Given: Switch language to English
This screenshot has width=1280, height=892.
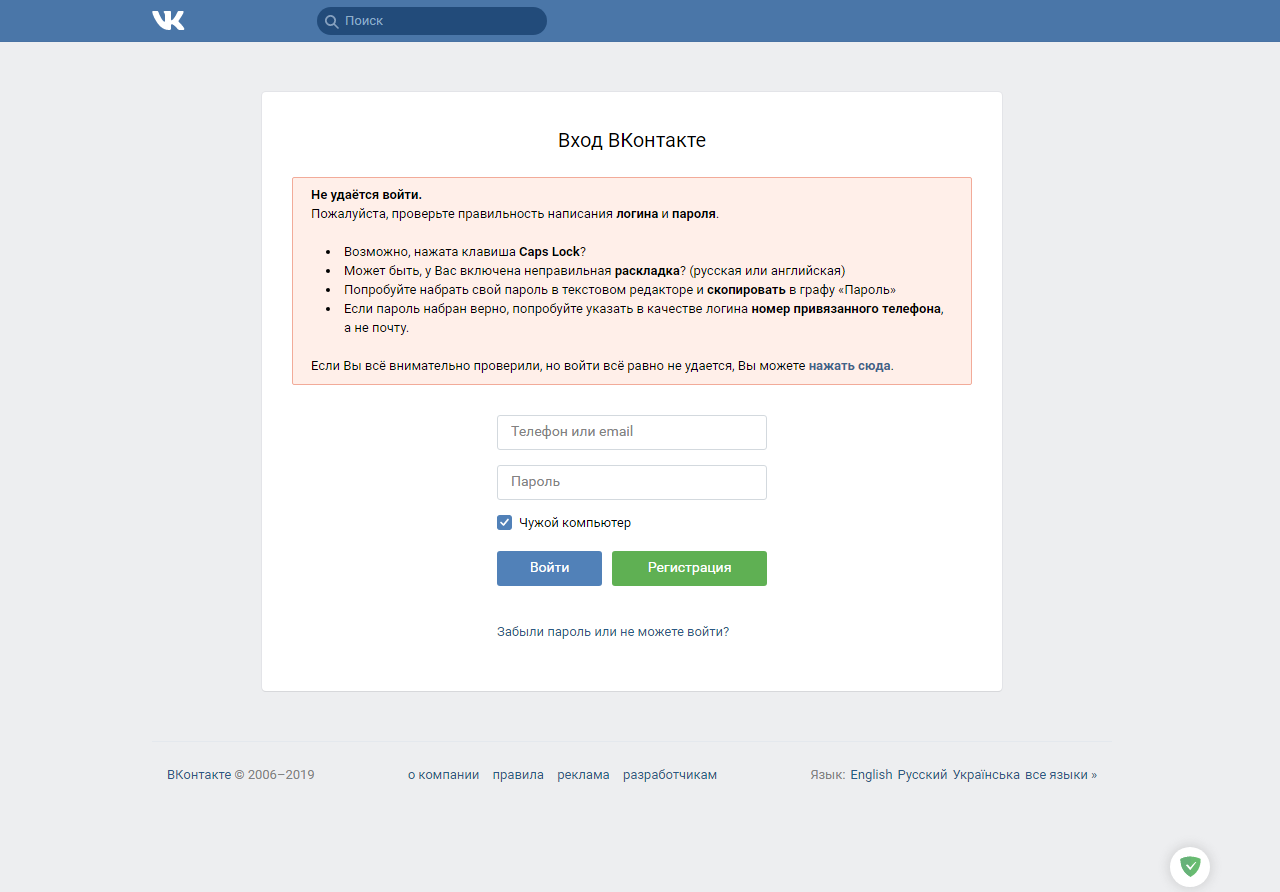Looking at the screenshot, I should pyautogui.click(x=871, y=775).
